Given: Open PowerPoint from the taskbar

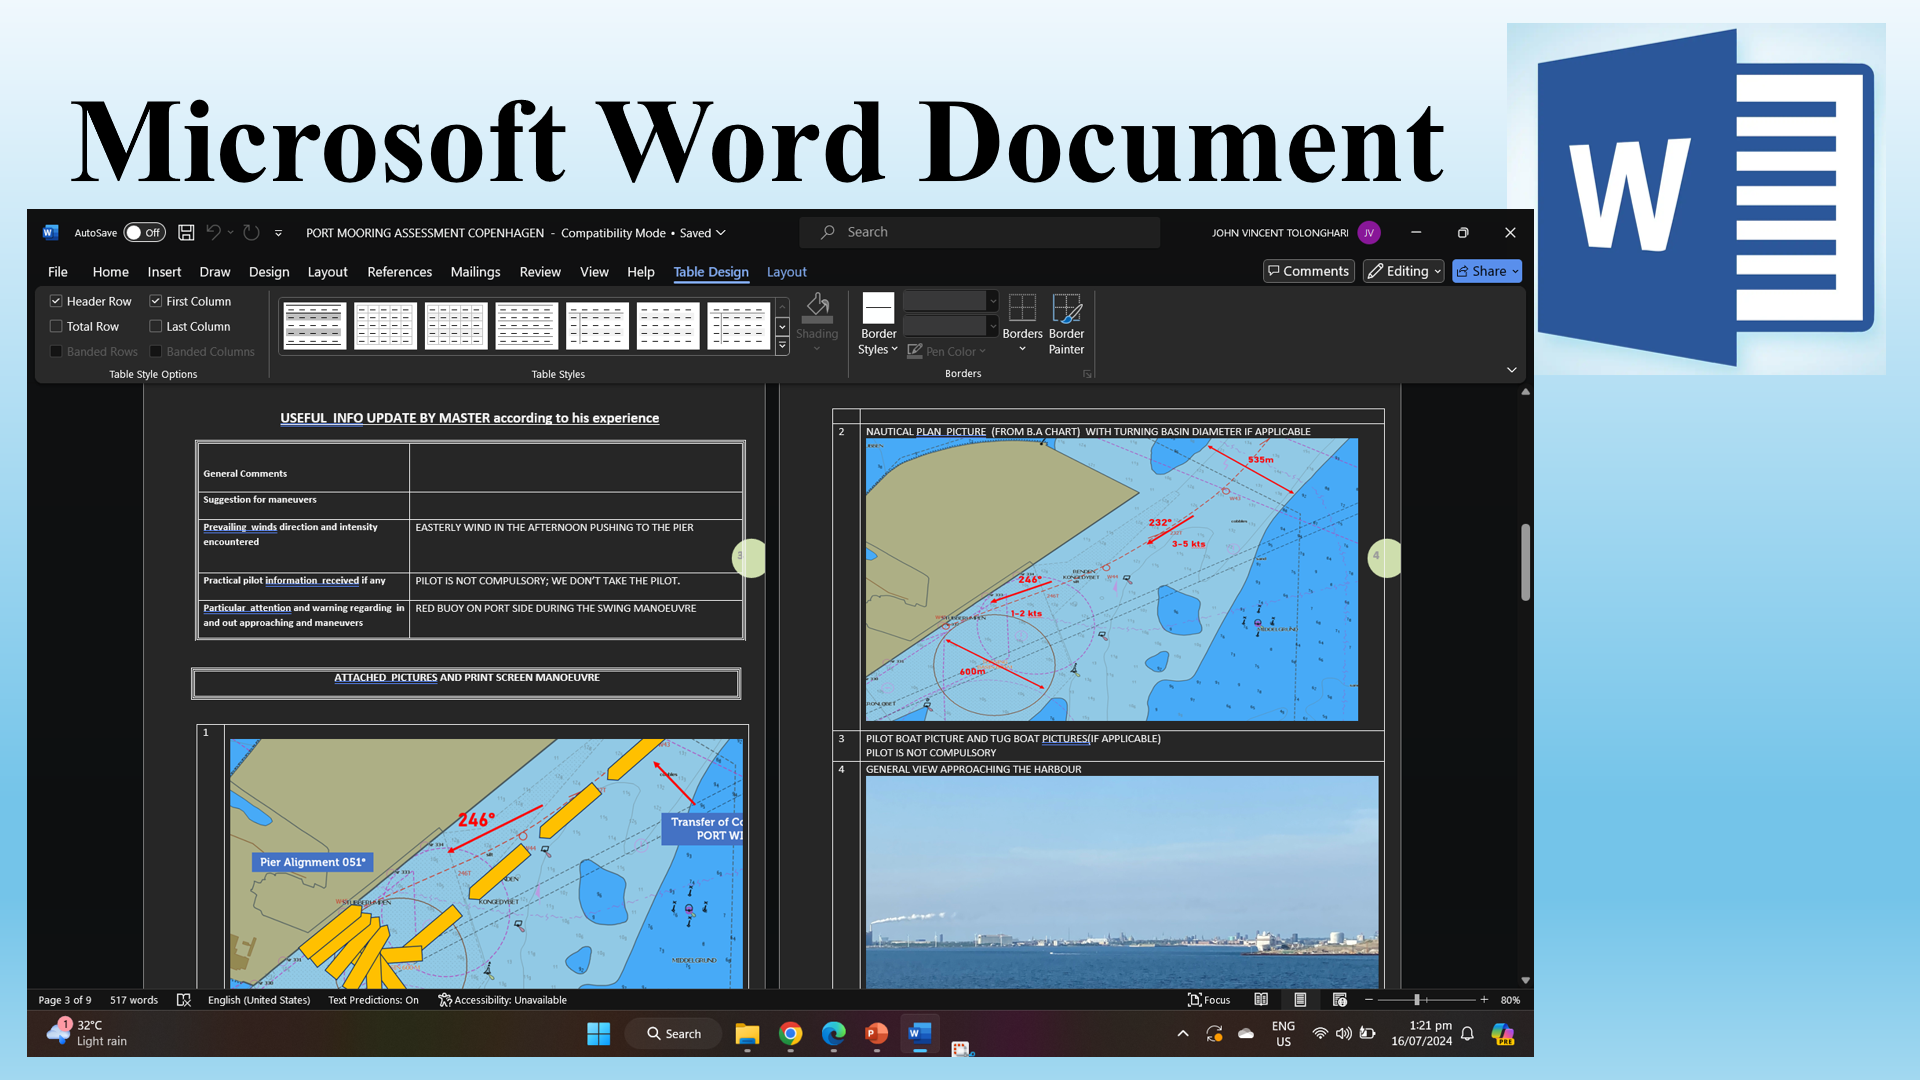Looking at the screenshot, I should (x=876, y=1033).
